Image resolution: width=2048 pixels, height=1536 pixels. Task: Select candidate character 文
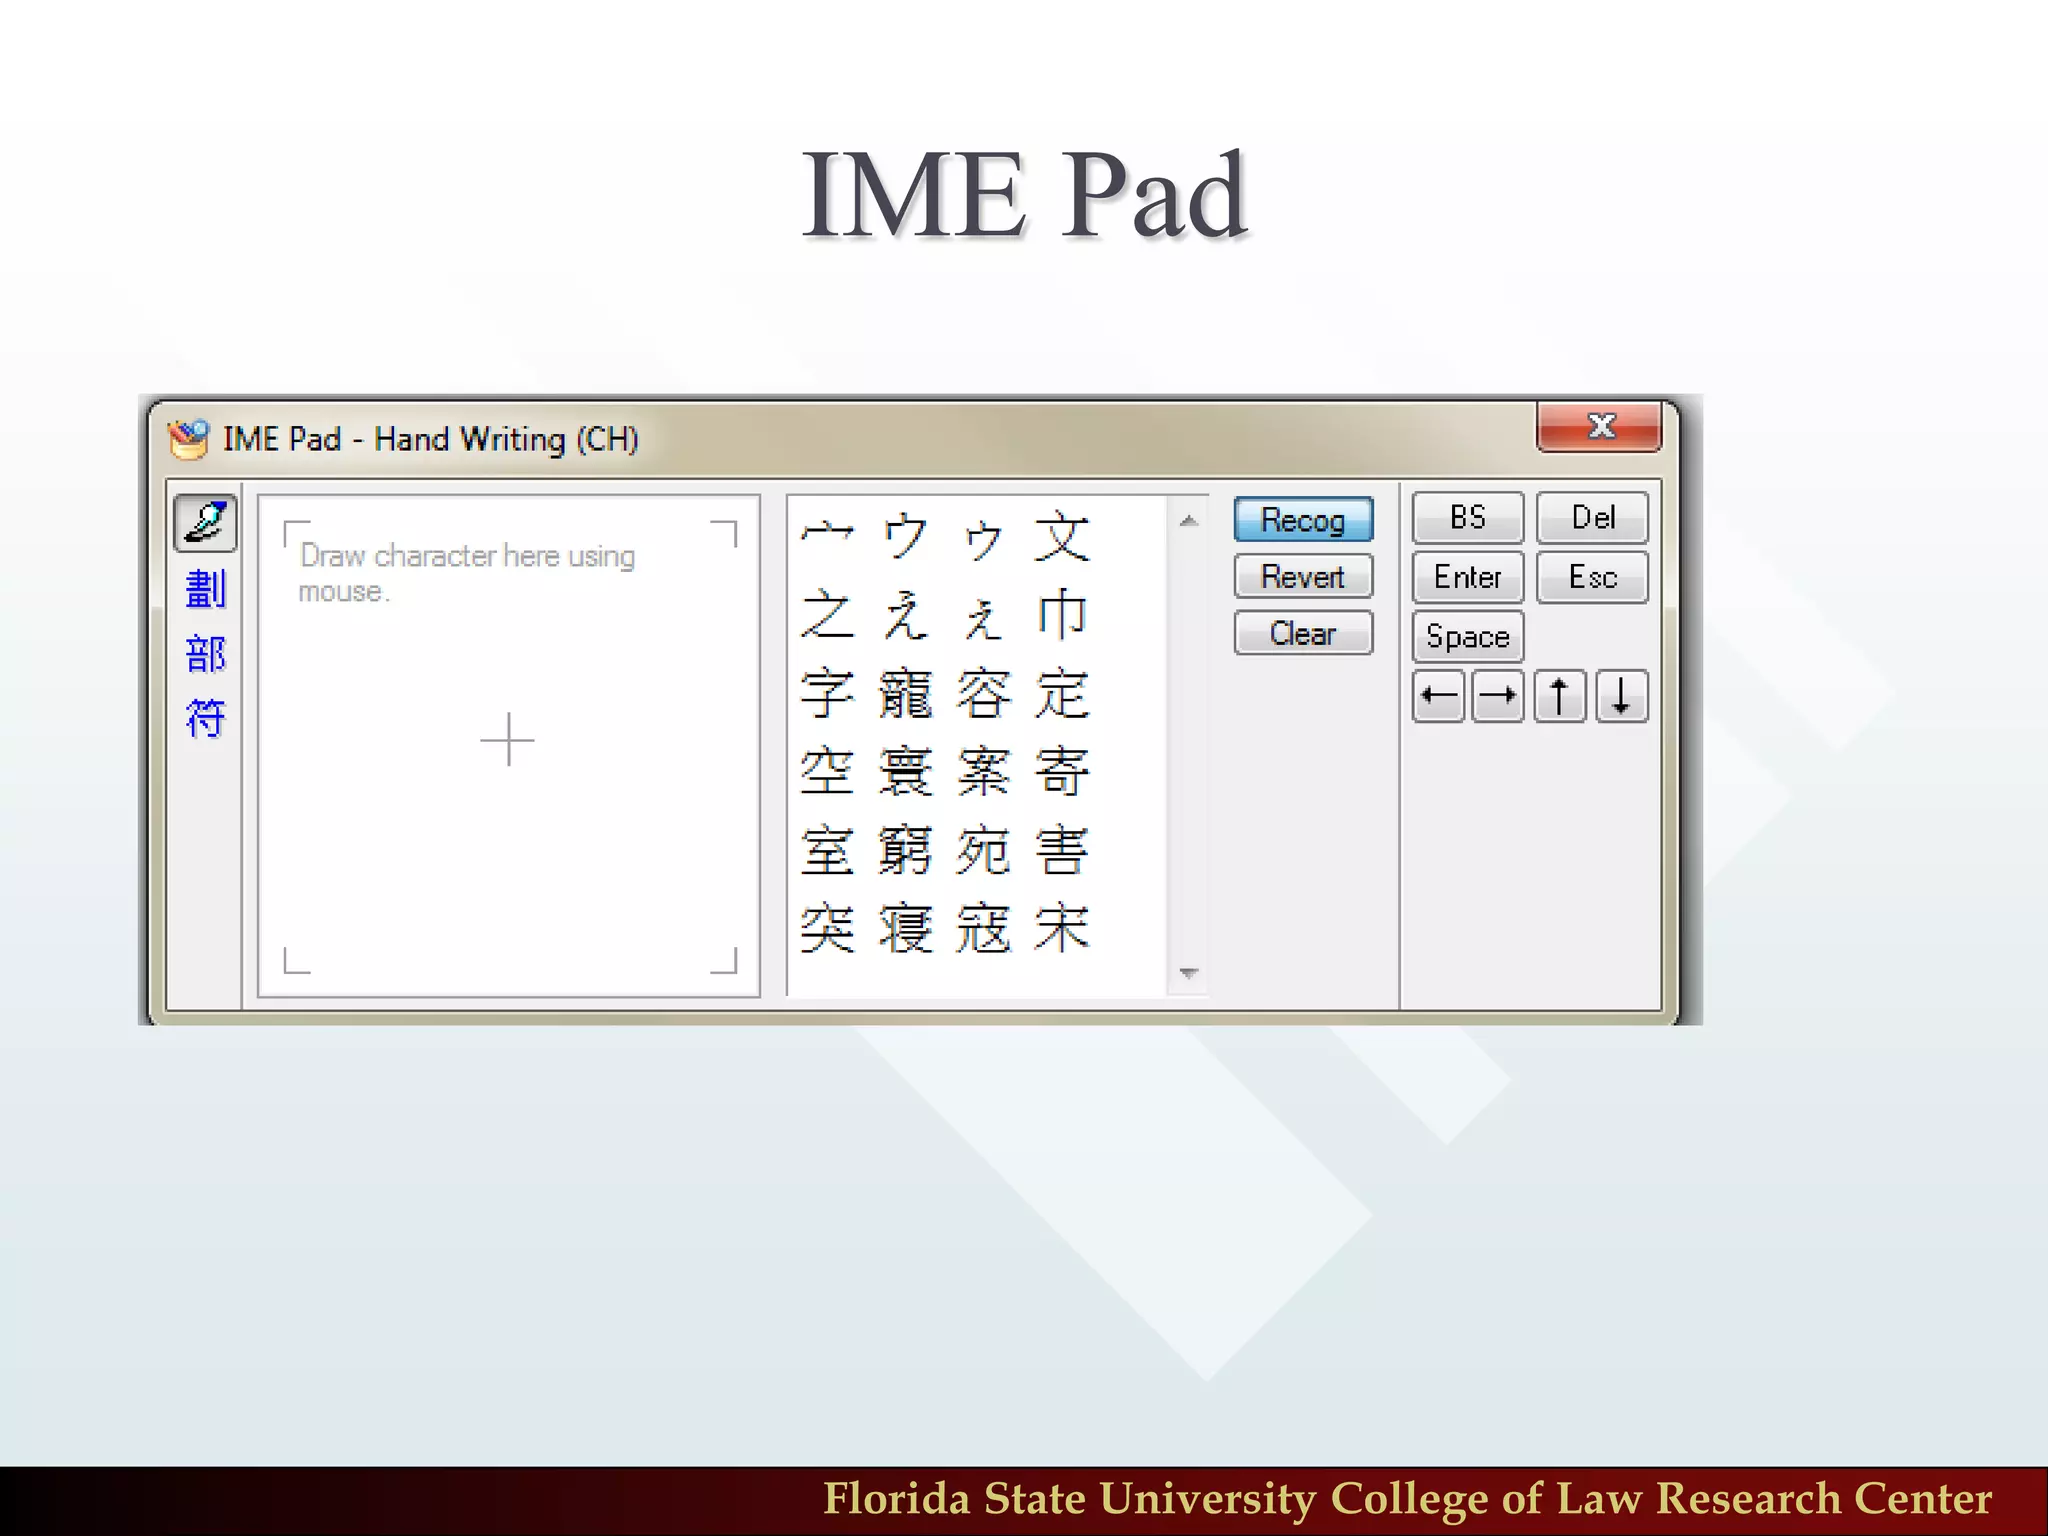pos(1062,537)
